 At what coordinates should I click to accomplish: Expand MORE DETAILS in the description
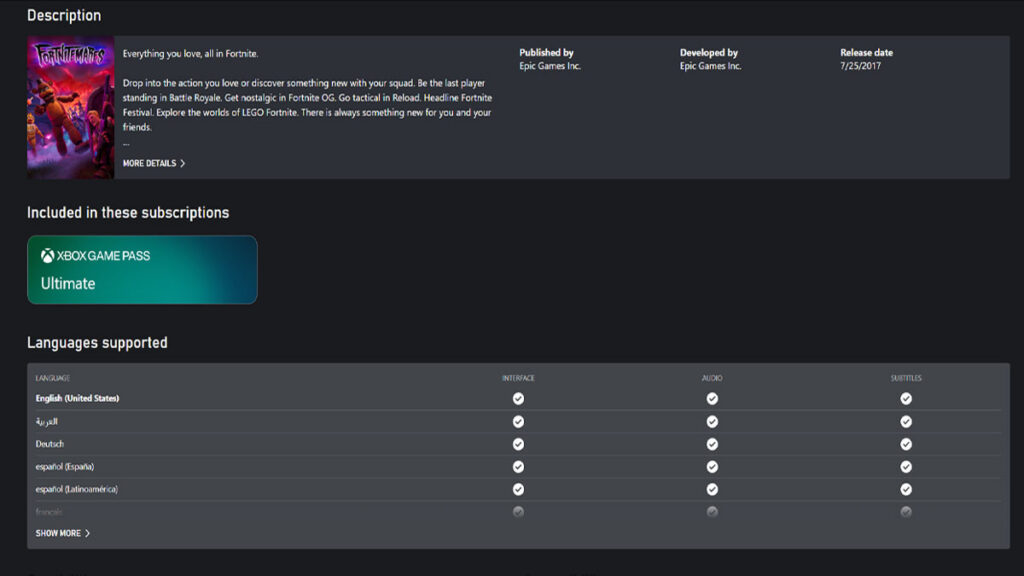click(x=154, y=163)
